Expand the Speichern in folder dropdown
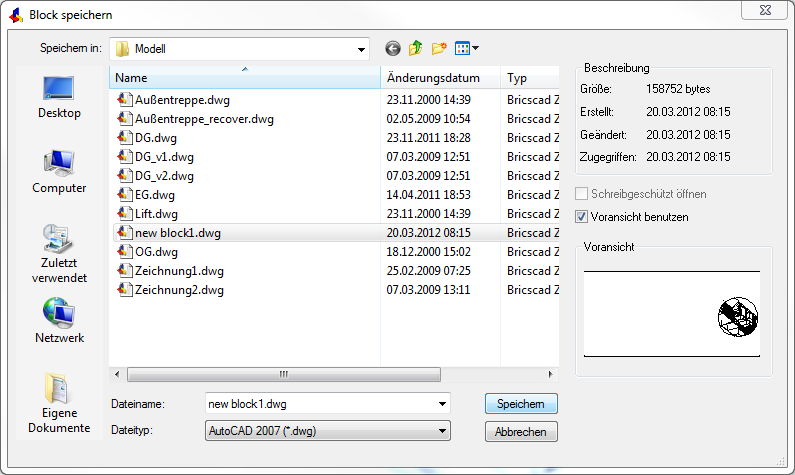 [361, 49]
